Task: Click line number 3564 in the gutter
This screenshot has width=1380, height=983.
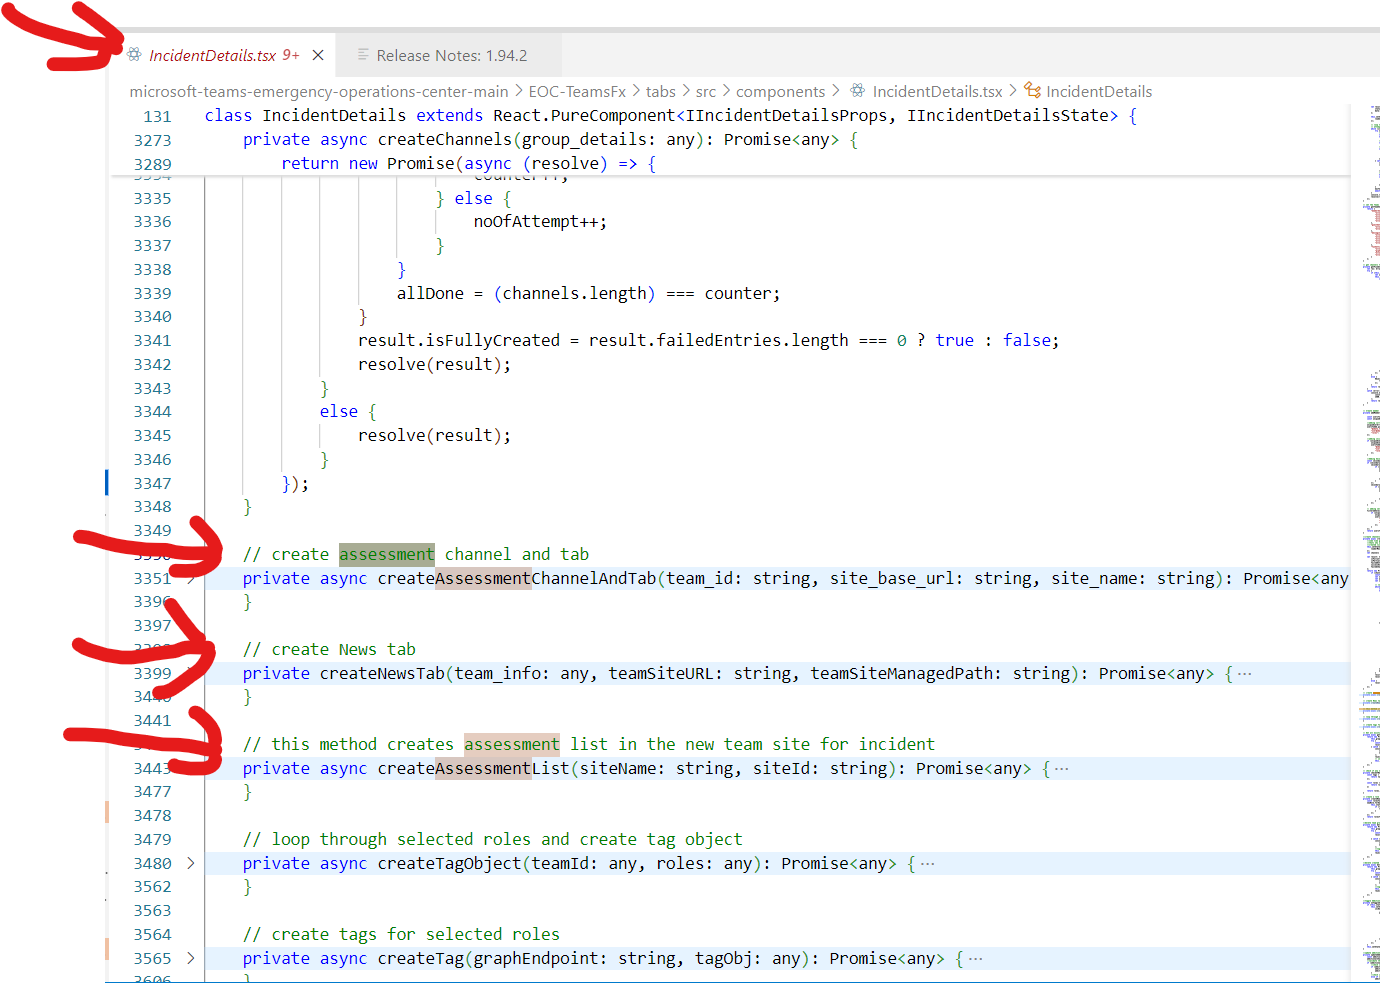Action: point(152,934)
